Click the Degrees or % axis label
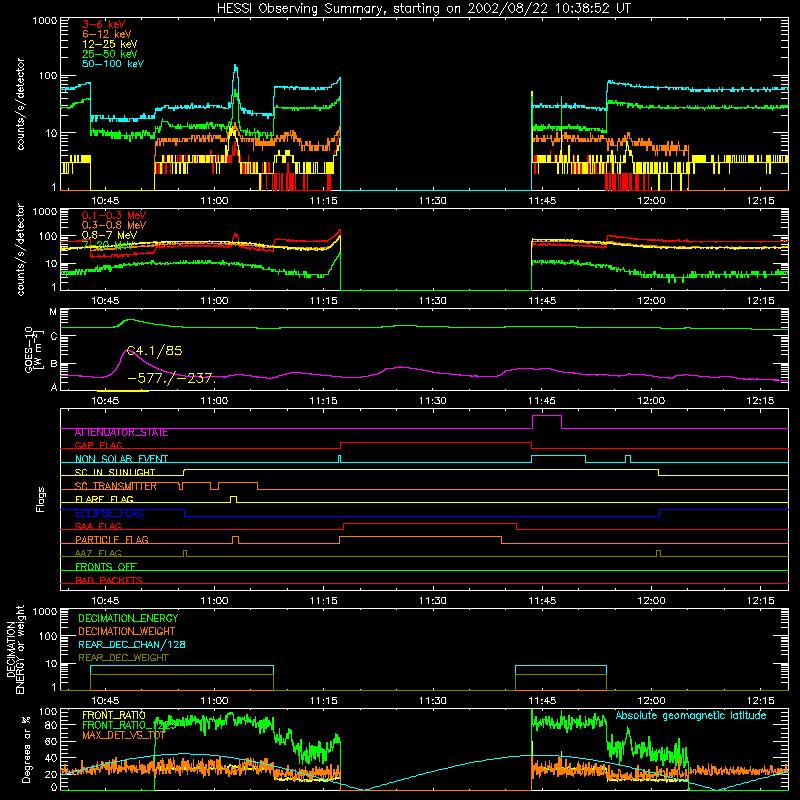 pyautogui.click(x=26, y=749)
